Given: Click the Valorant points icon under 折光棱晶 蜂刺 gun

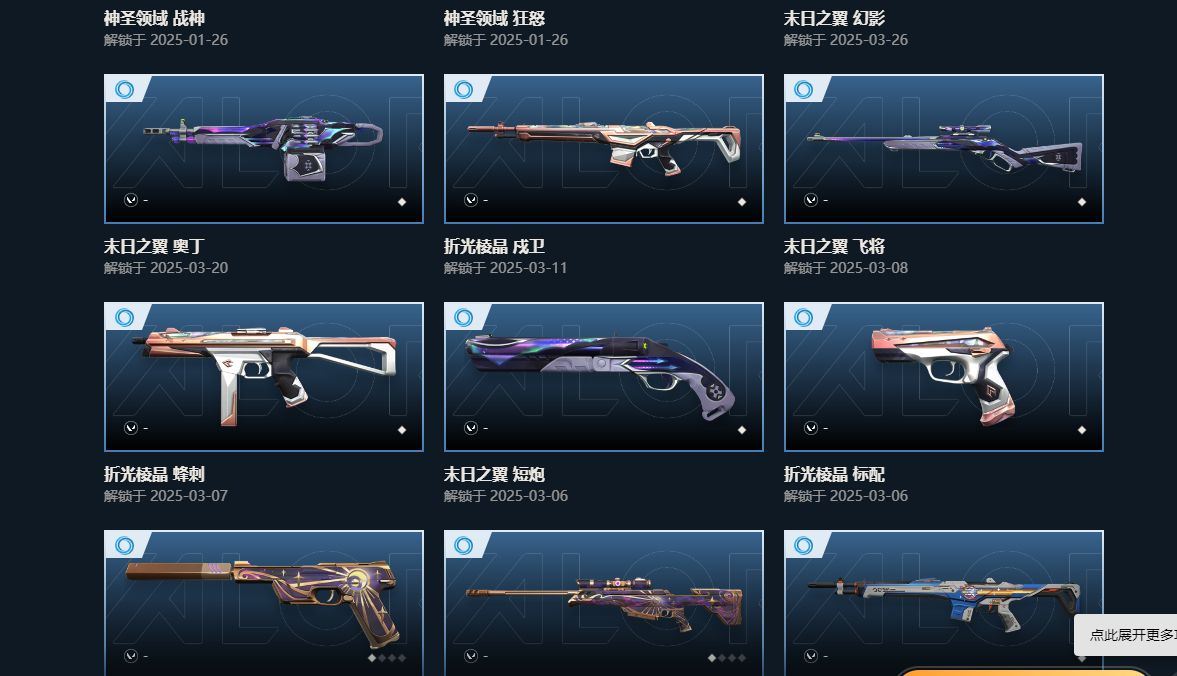Looking at the screenshot, I should 131,428.
